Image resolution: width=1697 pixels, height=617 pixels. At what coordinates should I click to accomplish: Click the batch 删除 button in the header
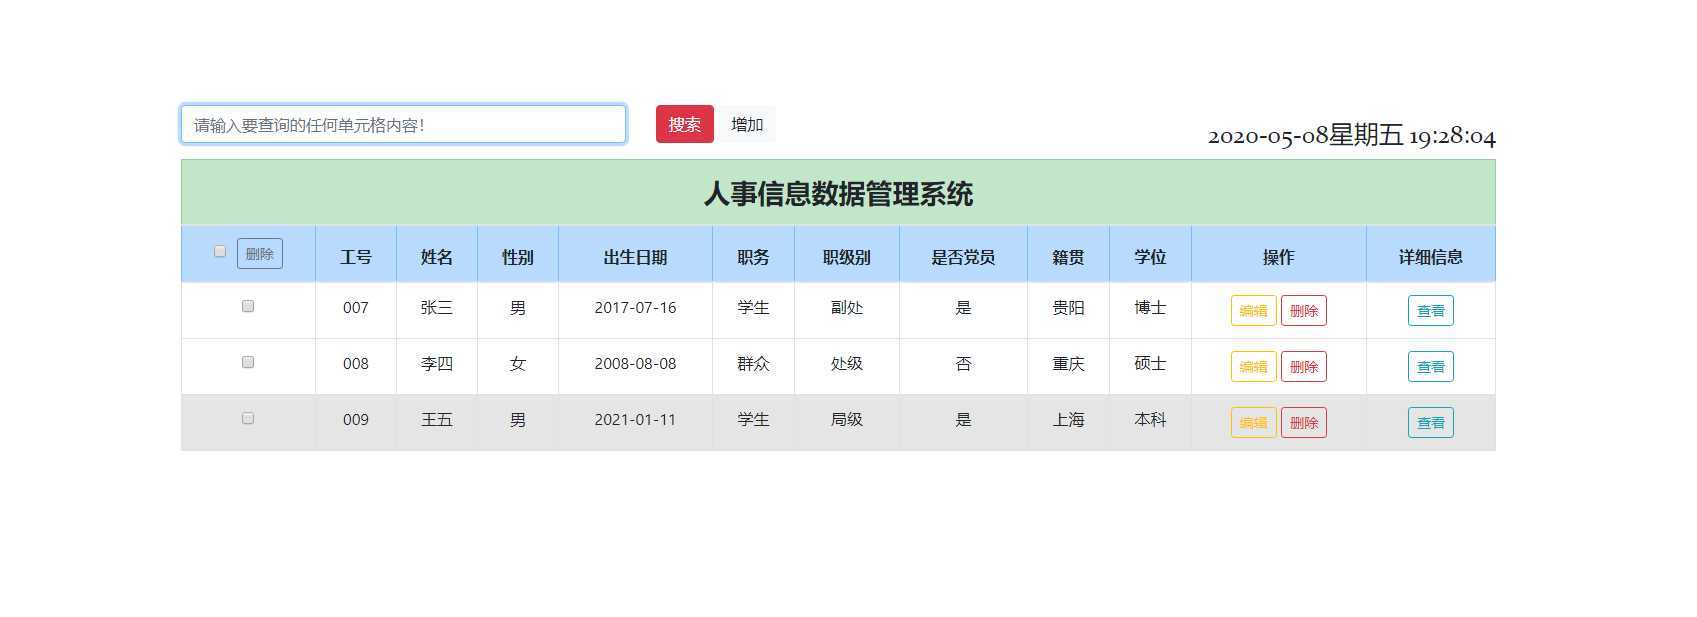tap(260, 253)
